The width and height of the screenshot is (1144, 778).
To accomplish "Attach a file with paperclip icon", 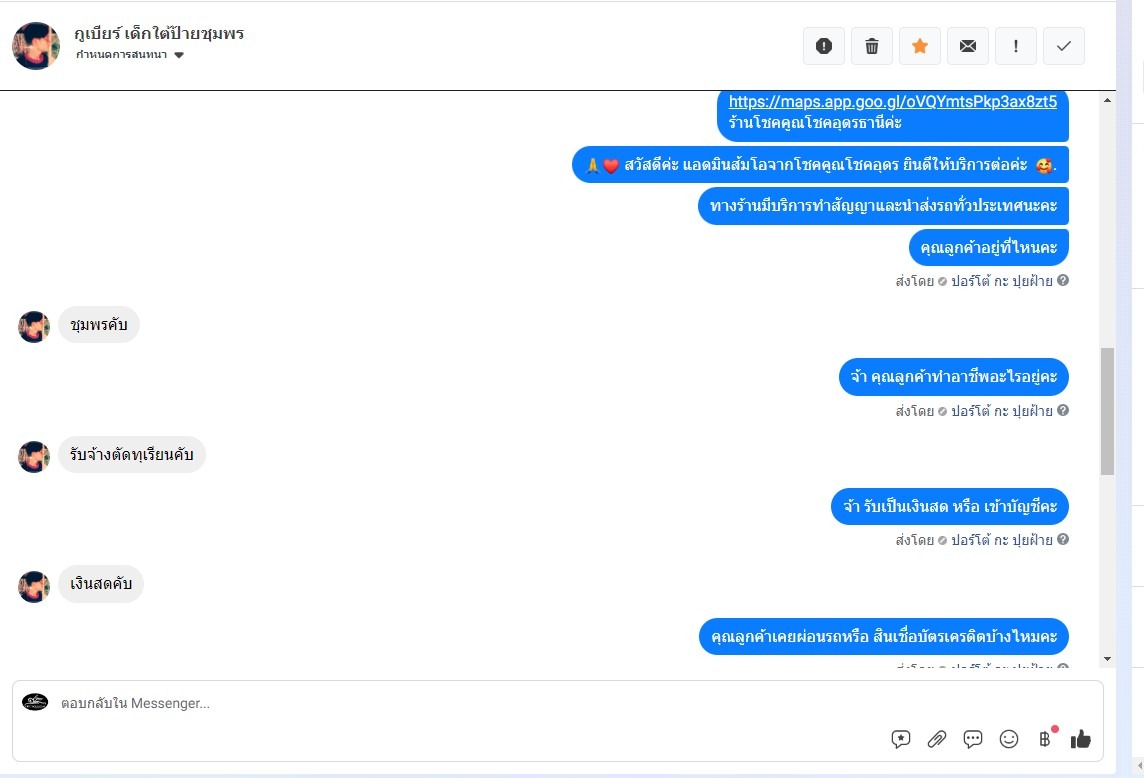I will coord(937,739).
